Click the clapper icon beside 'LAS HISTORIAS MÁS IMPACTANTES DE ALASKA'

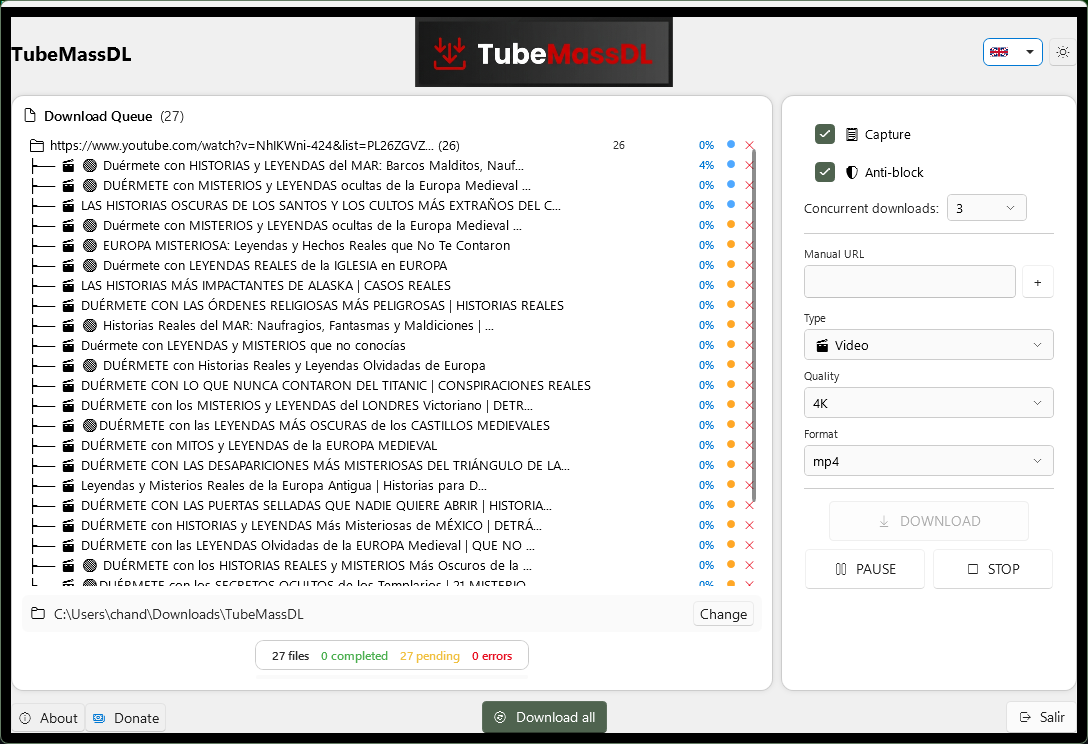click(x=68, y=285)
